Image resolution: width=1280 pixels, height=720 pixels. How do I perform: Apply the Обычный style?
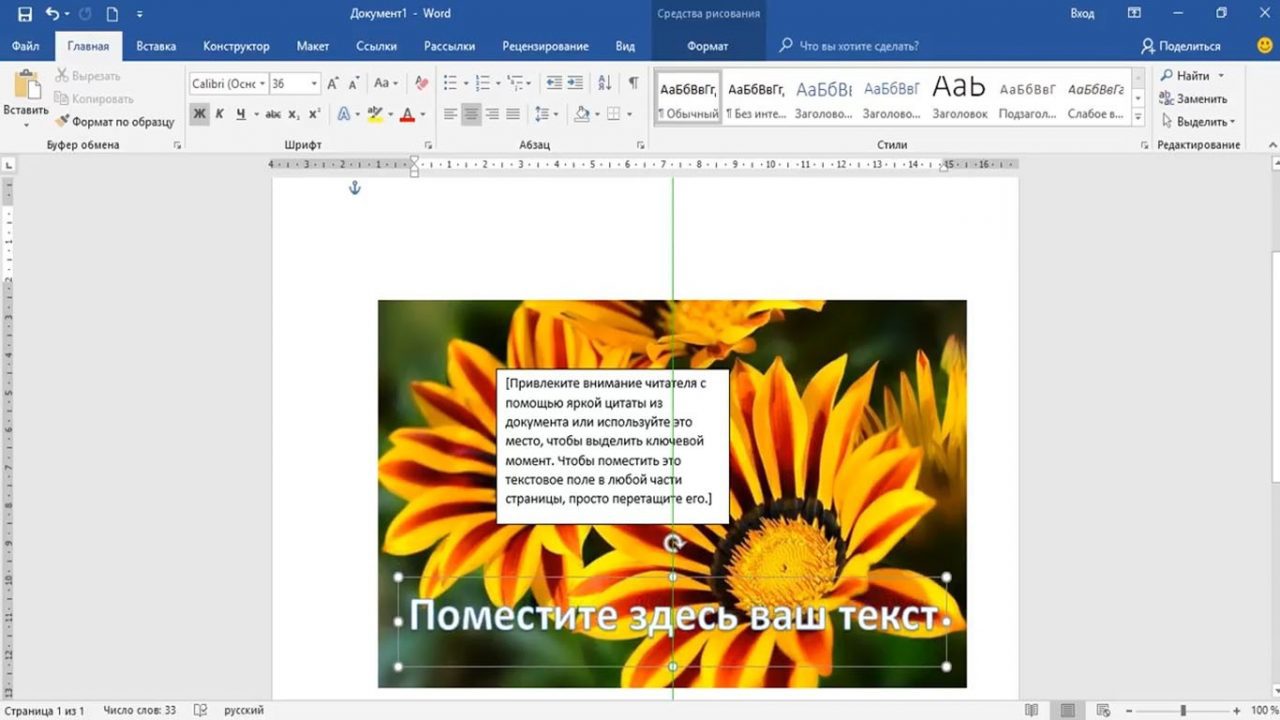tap(688, 98)
